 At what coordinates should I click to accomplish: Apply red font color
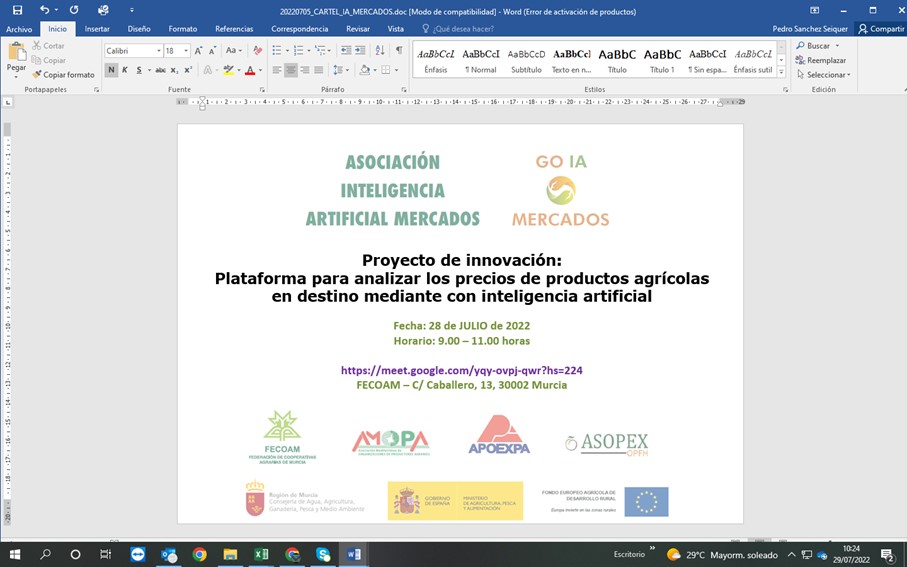[250, 70]
